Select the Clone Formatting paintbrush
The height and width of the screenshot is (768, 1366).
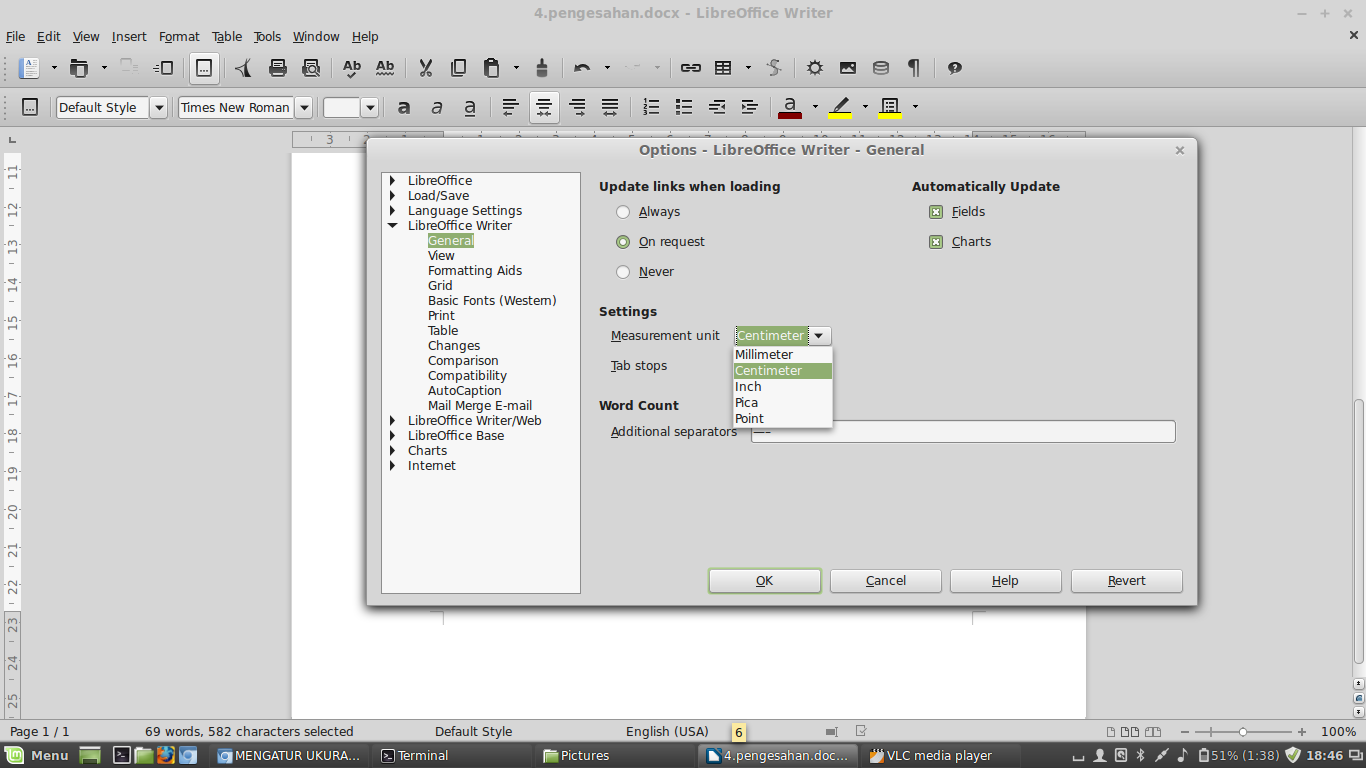point(542,68)
